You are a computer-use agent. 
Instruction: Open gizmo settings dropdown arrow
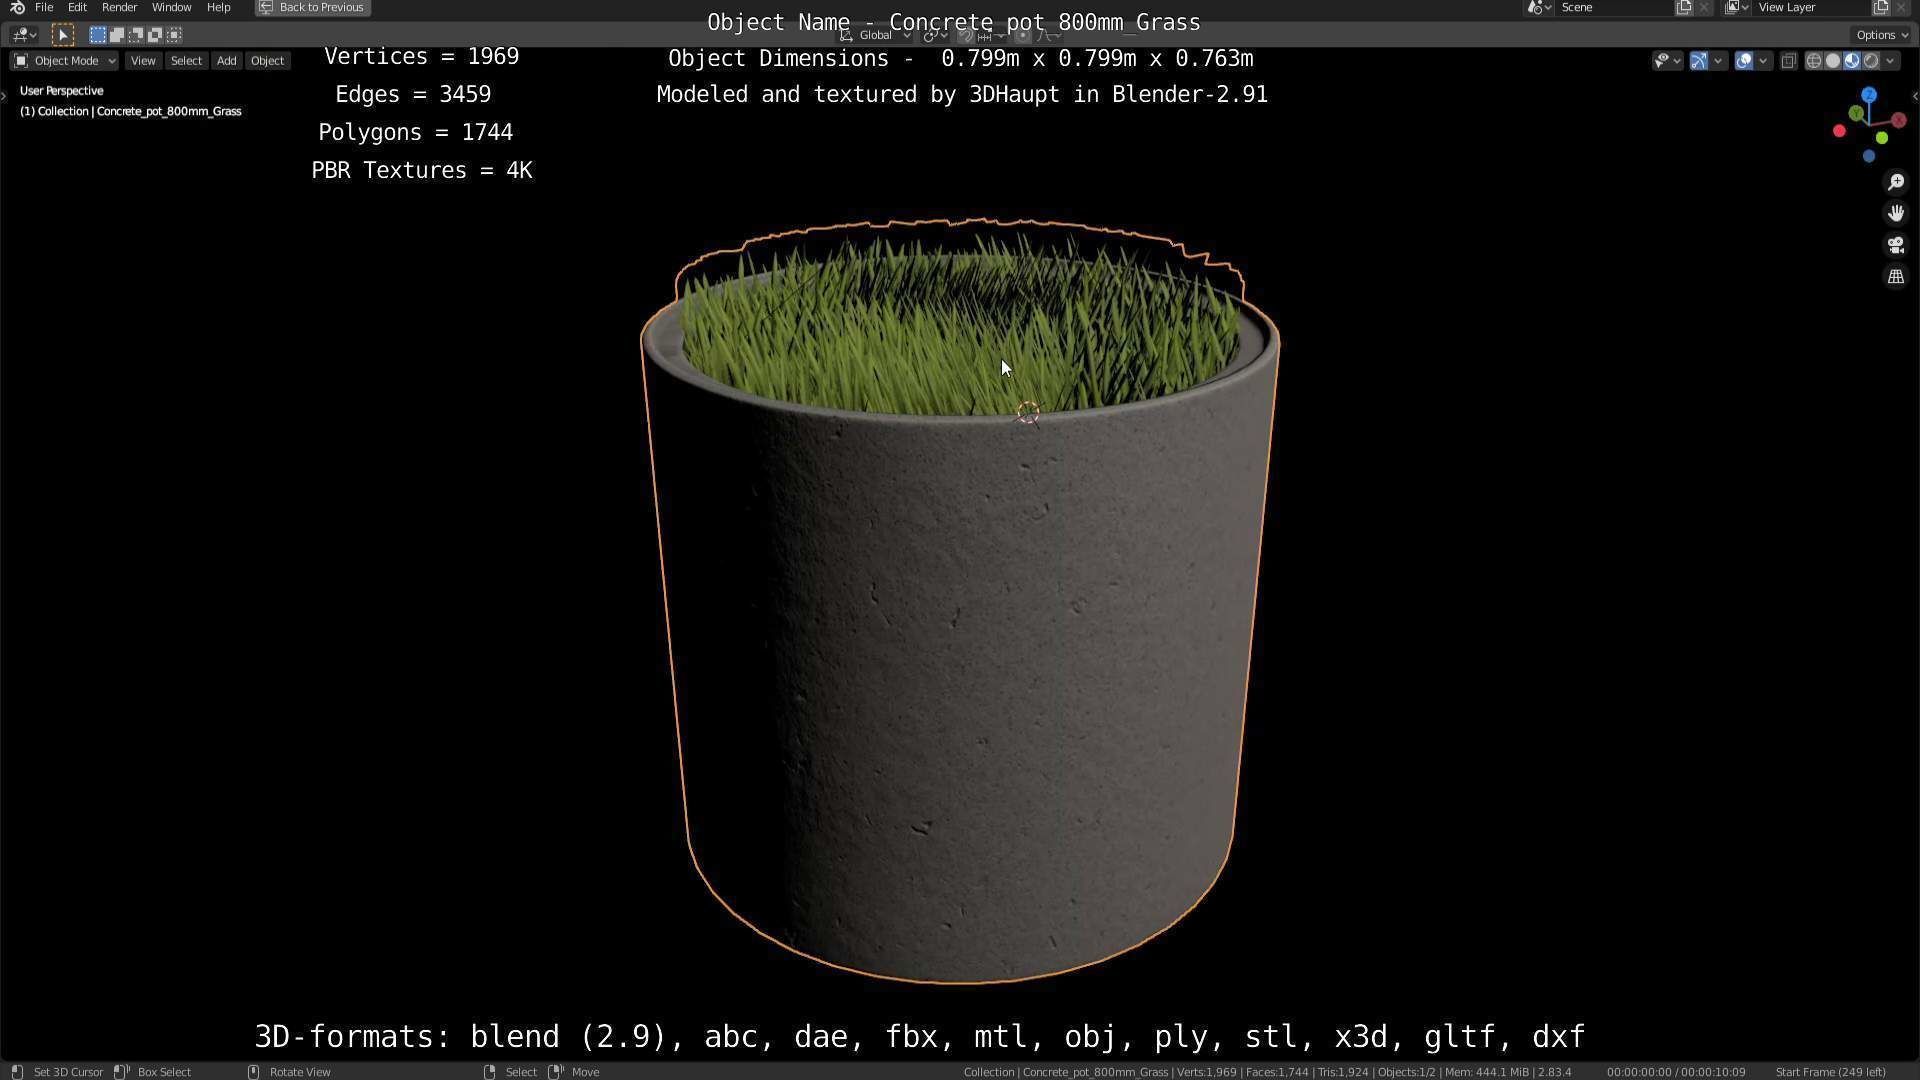pos(1718,61)
